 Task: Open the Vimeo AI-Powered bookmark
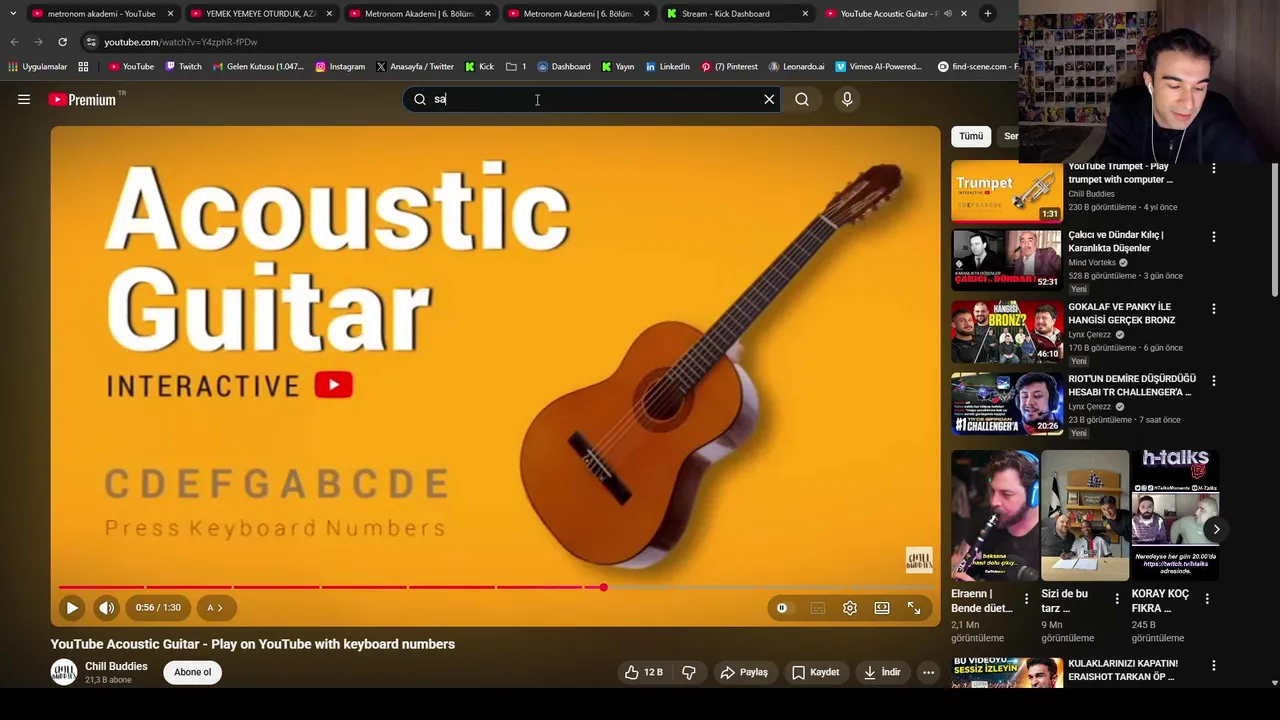878,67
